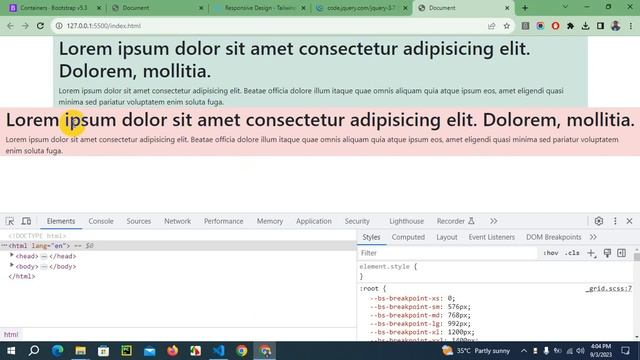Open the _grid.scss:7 source link
Image resolution: width=640 pixels, height=360 pixels.
609,289
